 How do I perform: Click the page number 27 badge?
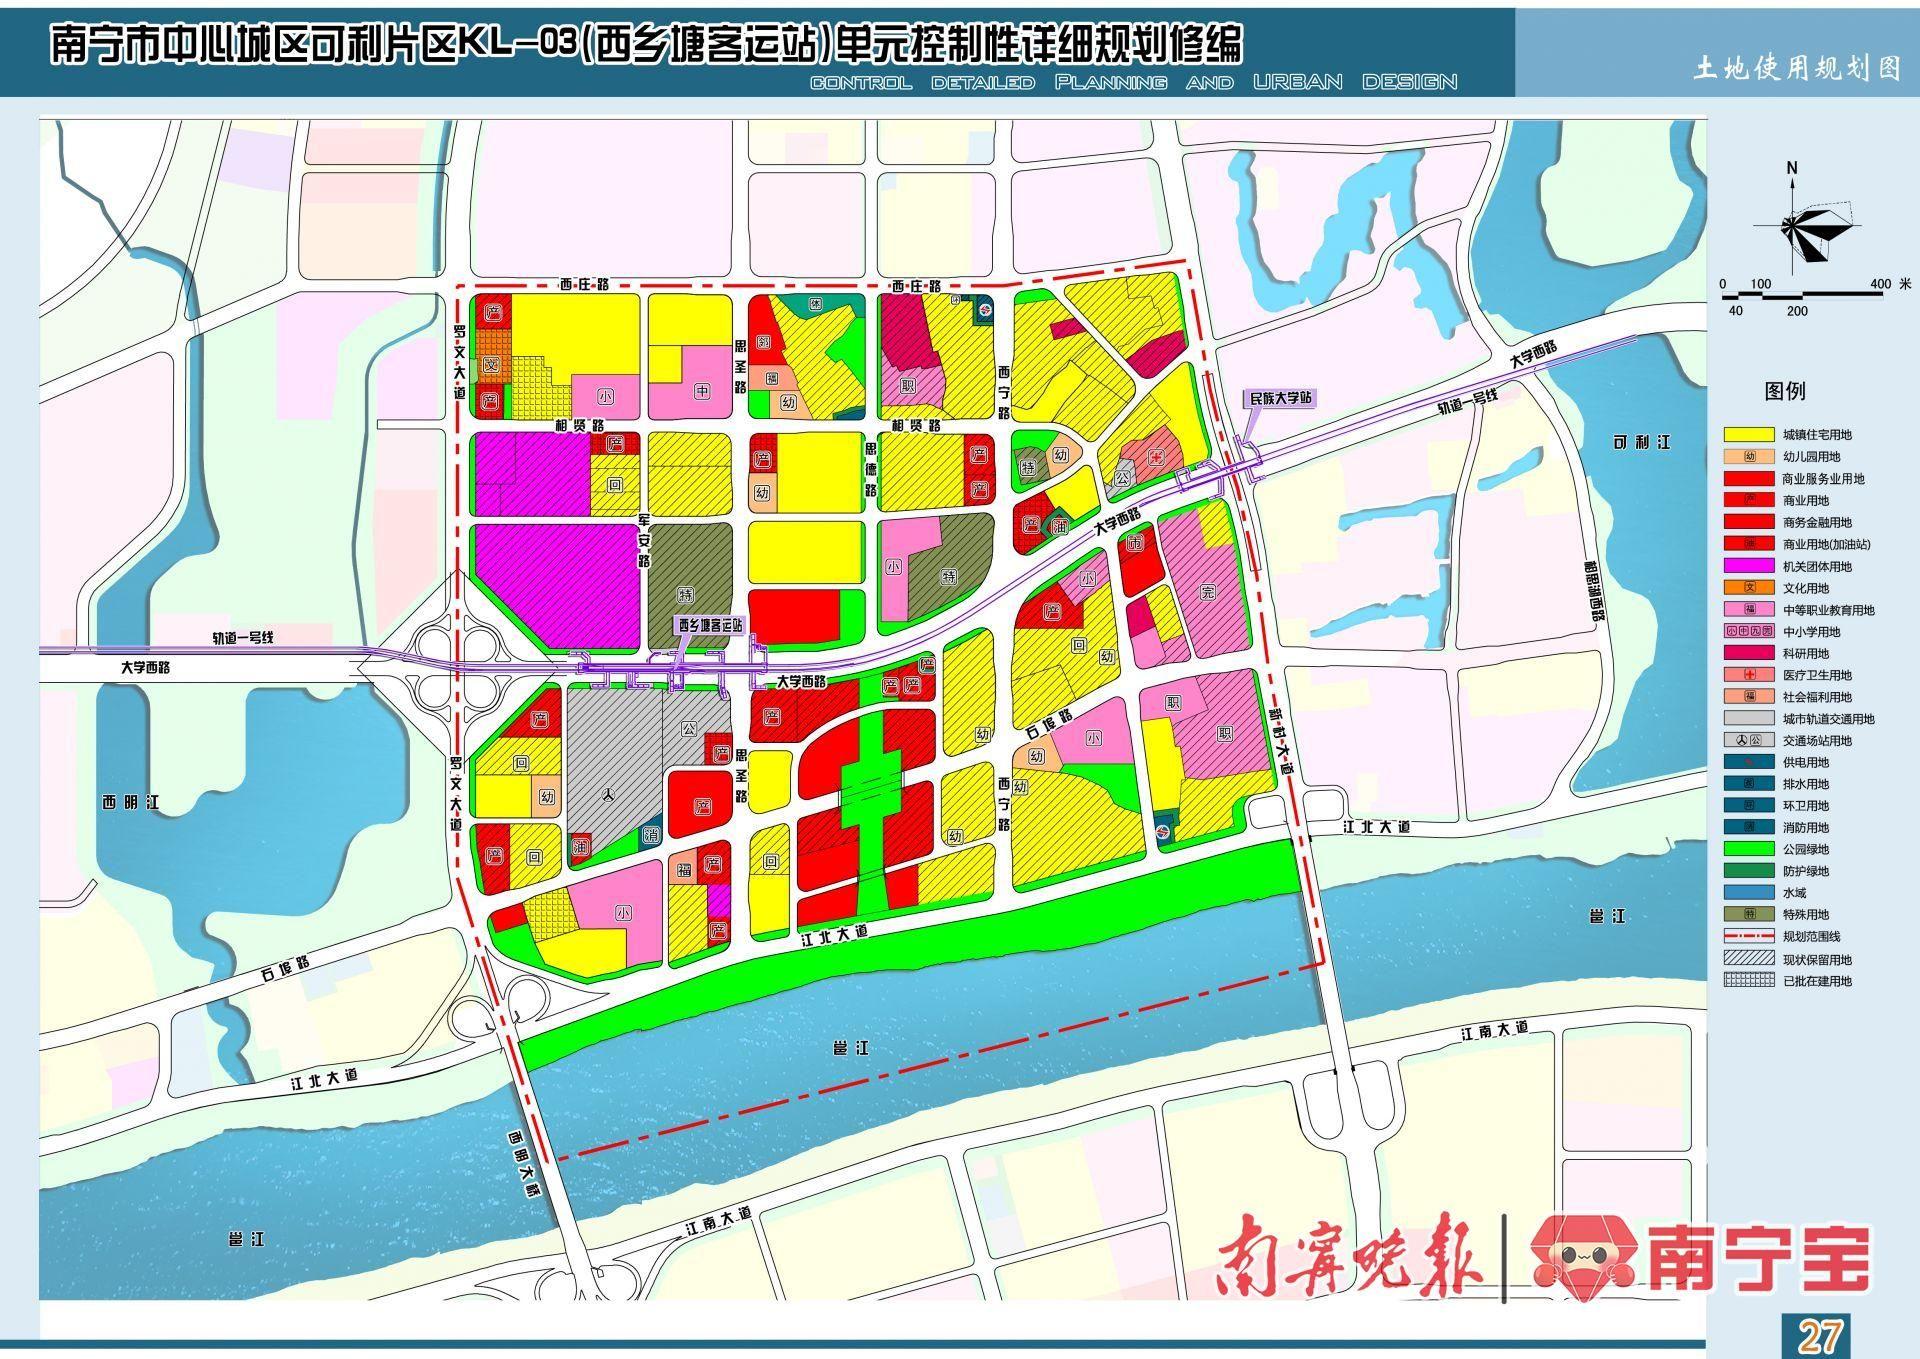pos(1816,1335)
